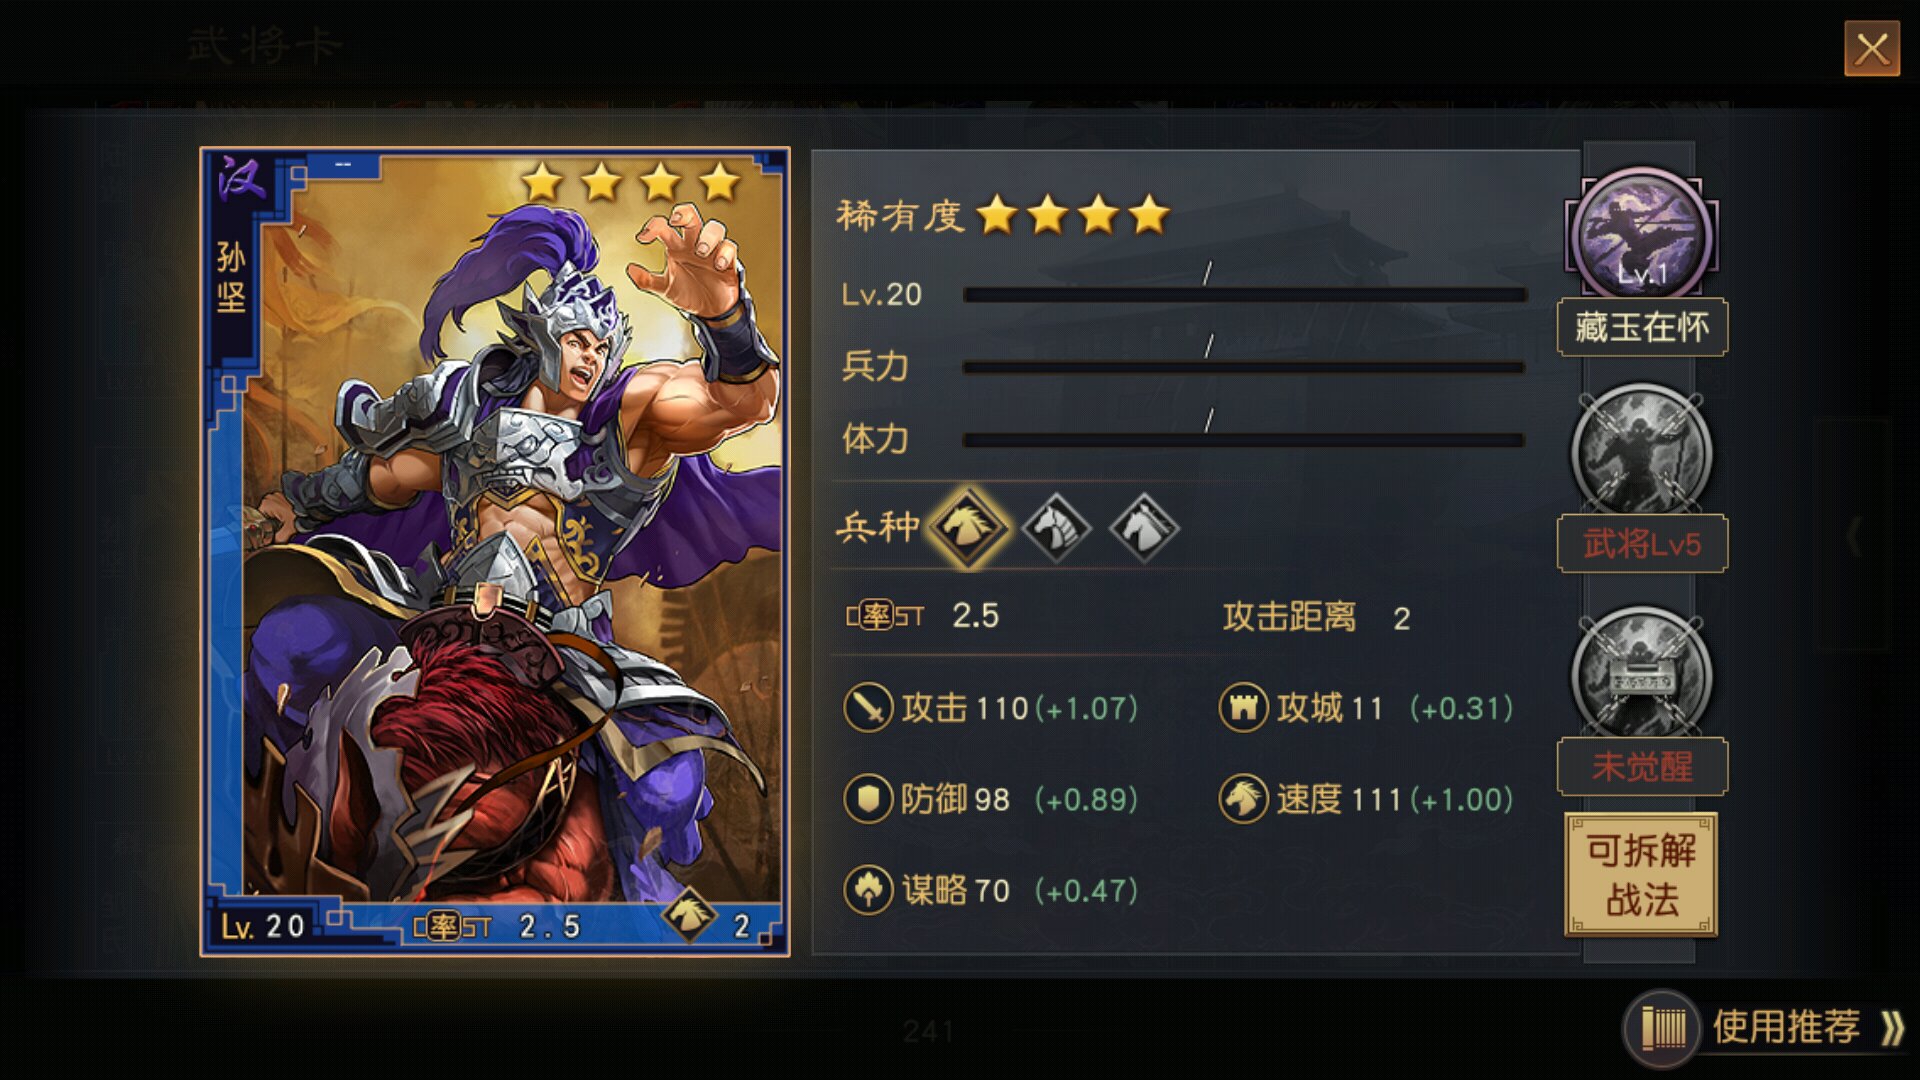Select the third horse troop type icon

(1144, 527)
